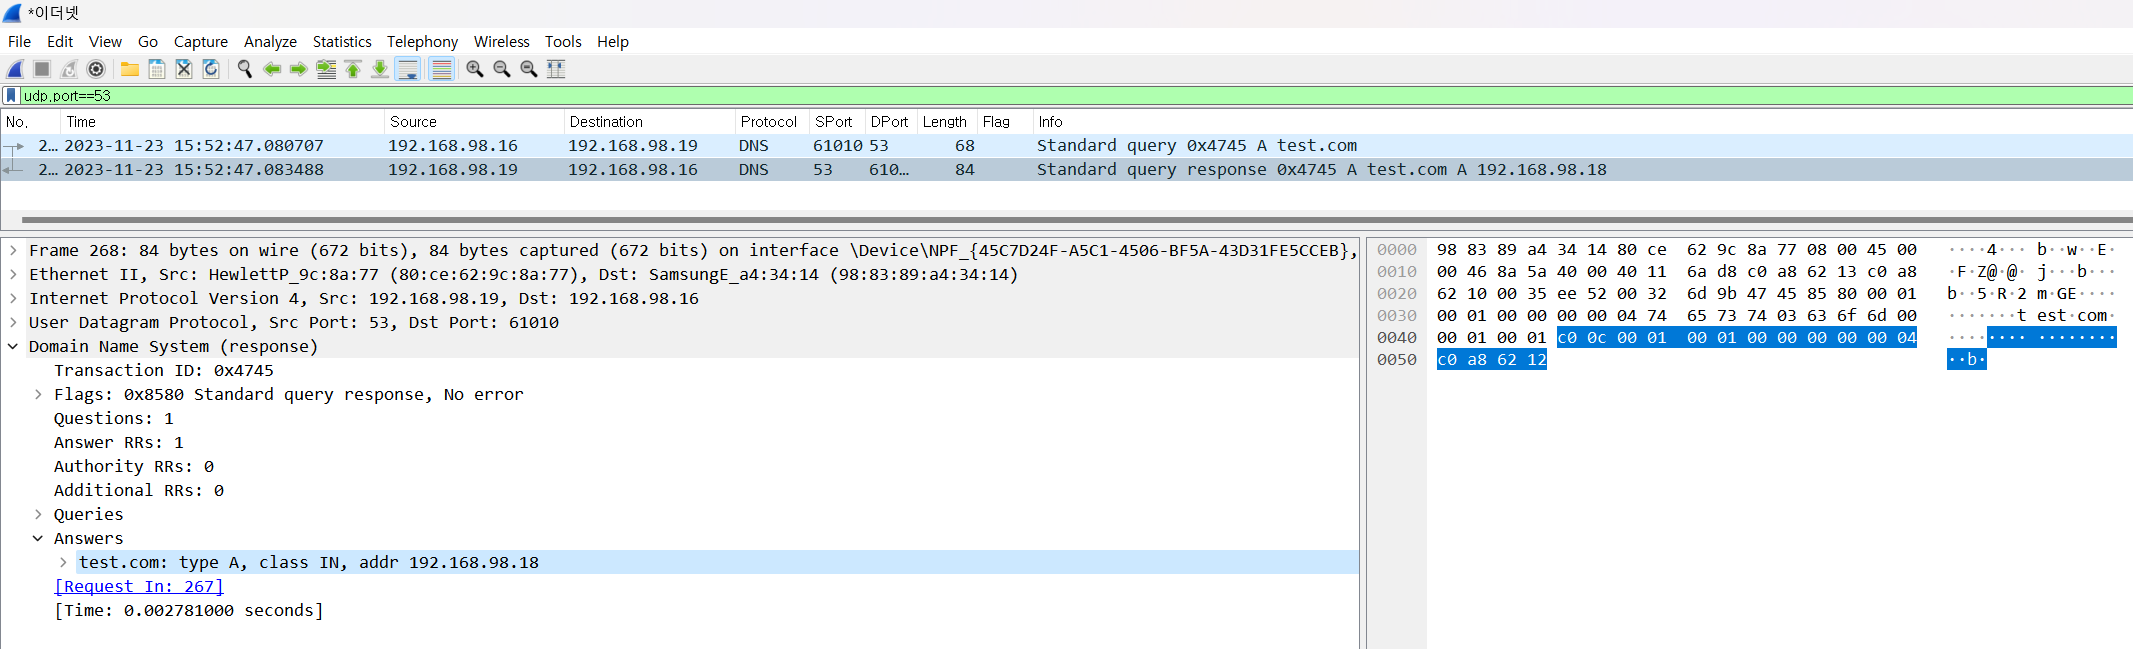The width and height of the screenshot is (2133, 649).
Task: Select the Transaction ID: 0x4745 field
Action: (x=164, y=371)
